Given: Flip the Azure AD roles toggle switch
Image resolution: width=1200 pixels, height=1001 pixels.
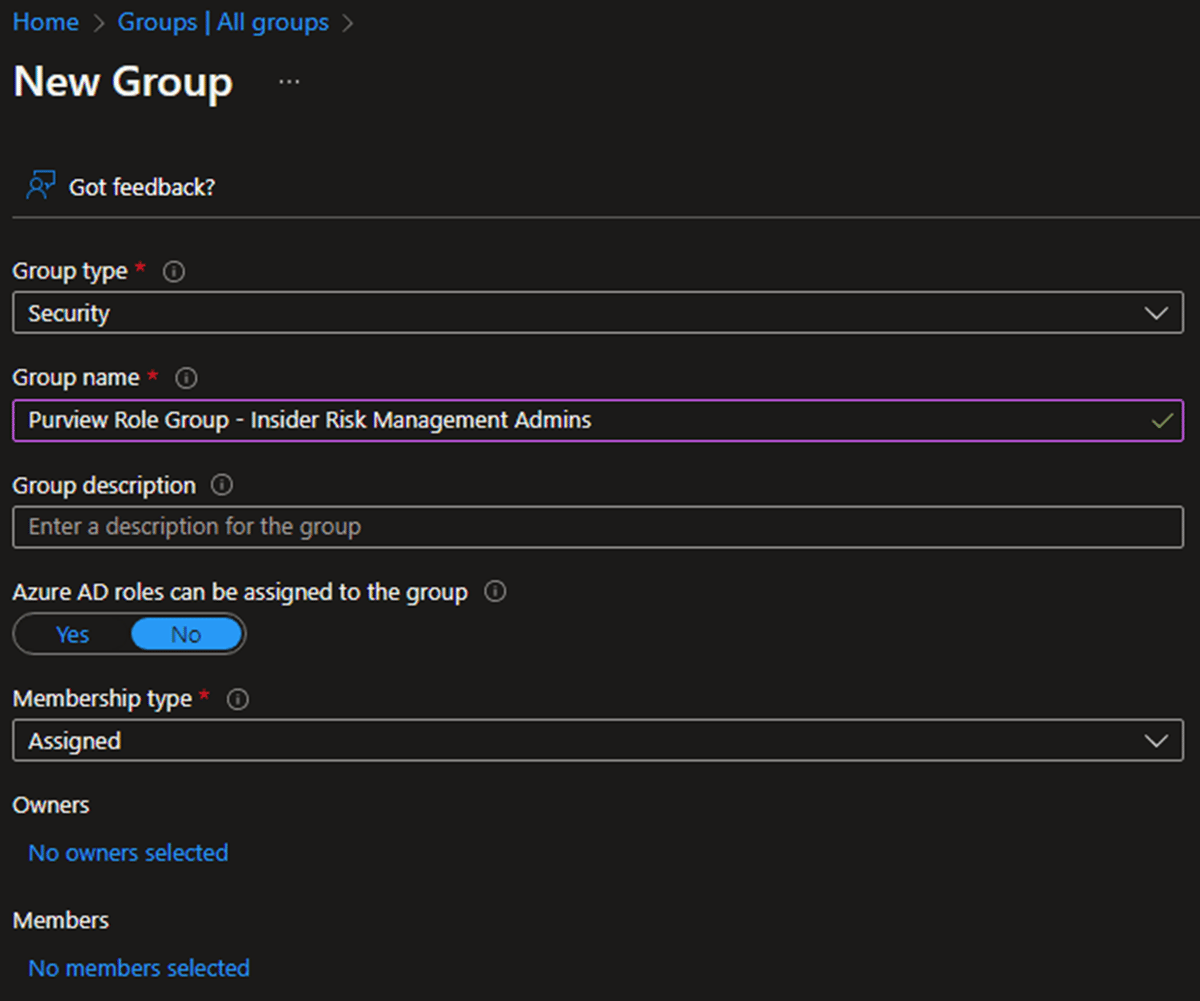Looking at the screenshot, I should click(x=129, y=634).
